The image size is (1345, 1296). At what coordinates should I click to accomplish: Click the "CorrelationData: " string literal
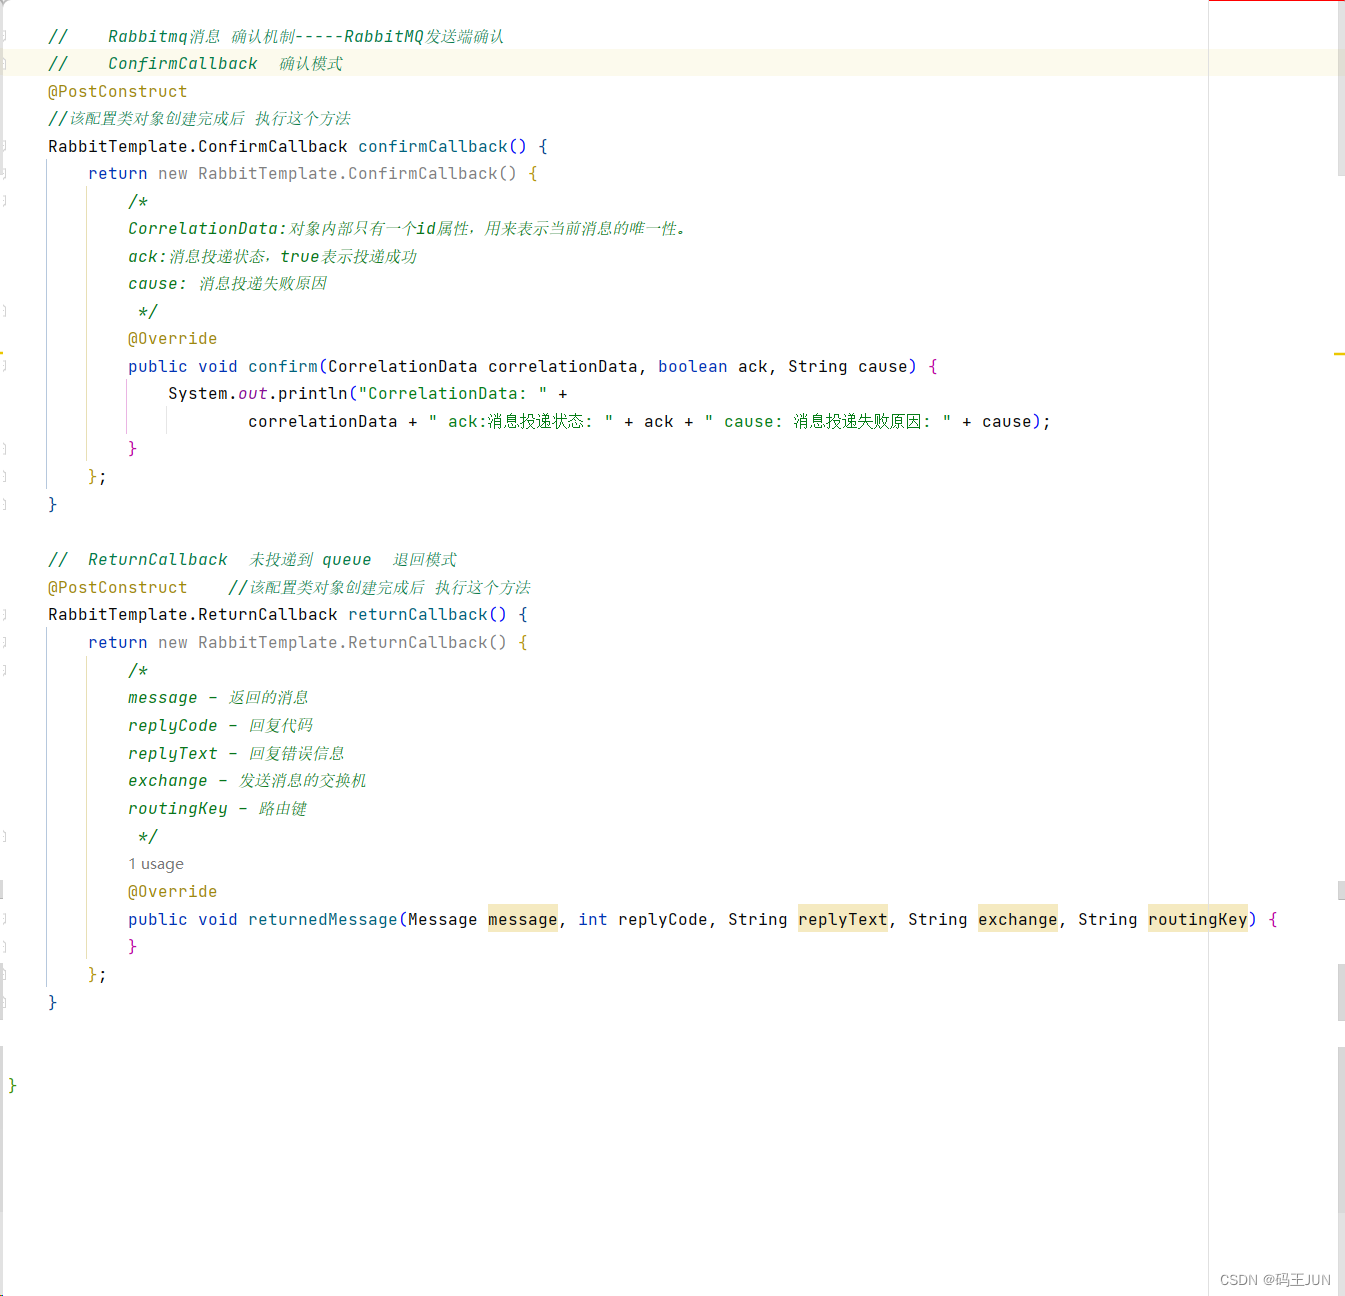click(452, 393)
